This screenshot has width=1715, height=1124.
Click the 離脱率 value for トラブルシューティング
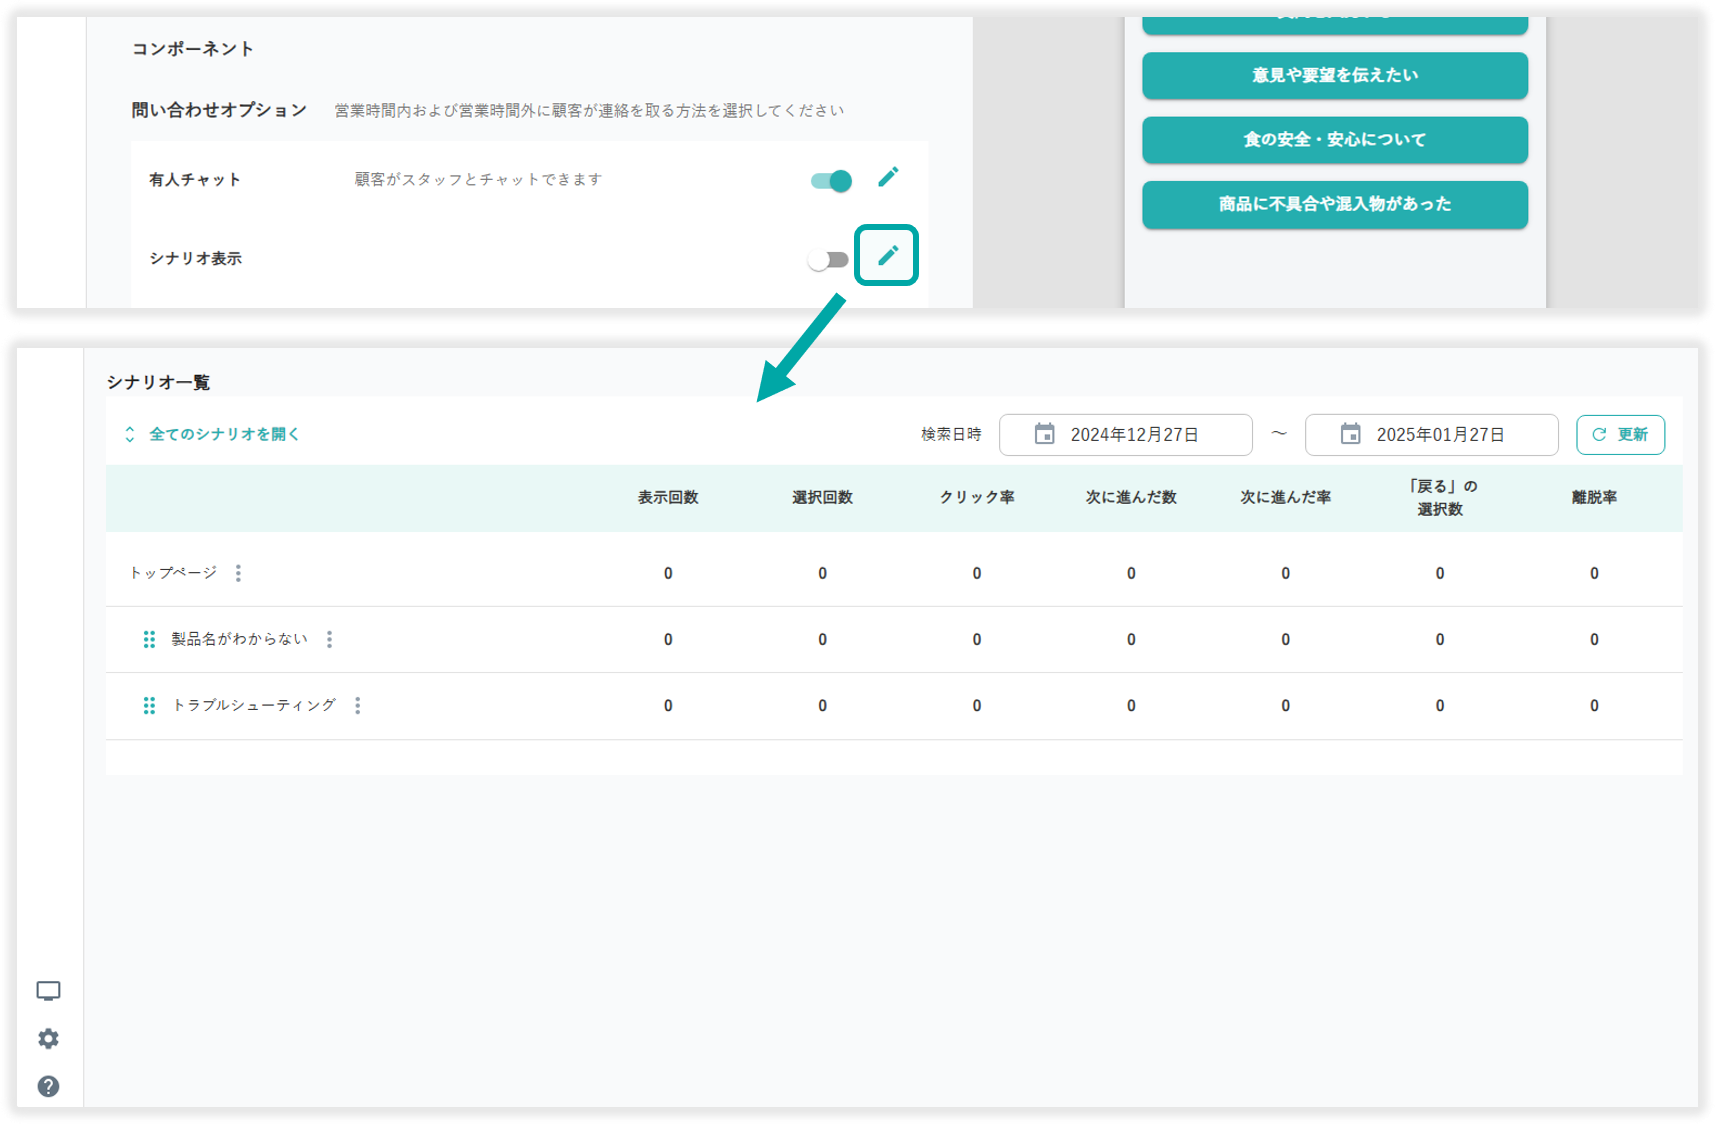pyautogui.click(x=1594, y=705)
